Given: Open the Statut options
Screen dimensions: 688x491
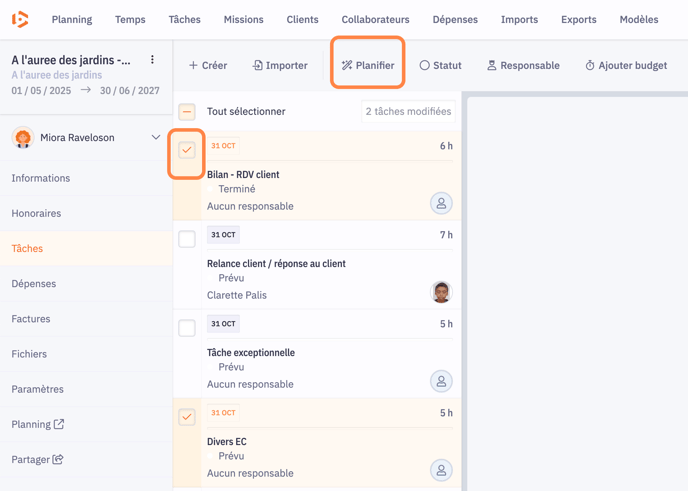Looking at the screenshot, I should 440,66.
